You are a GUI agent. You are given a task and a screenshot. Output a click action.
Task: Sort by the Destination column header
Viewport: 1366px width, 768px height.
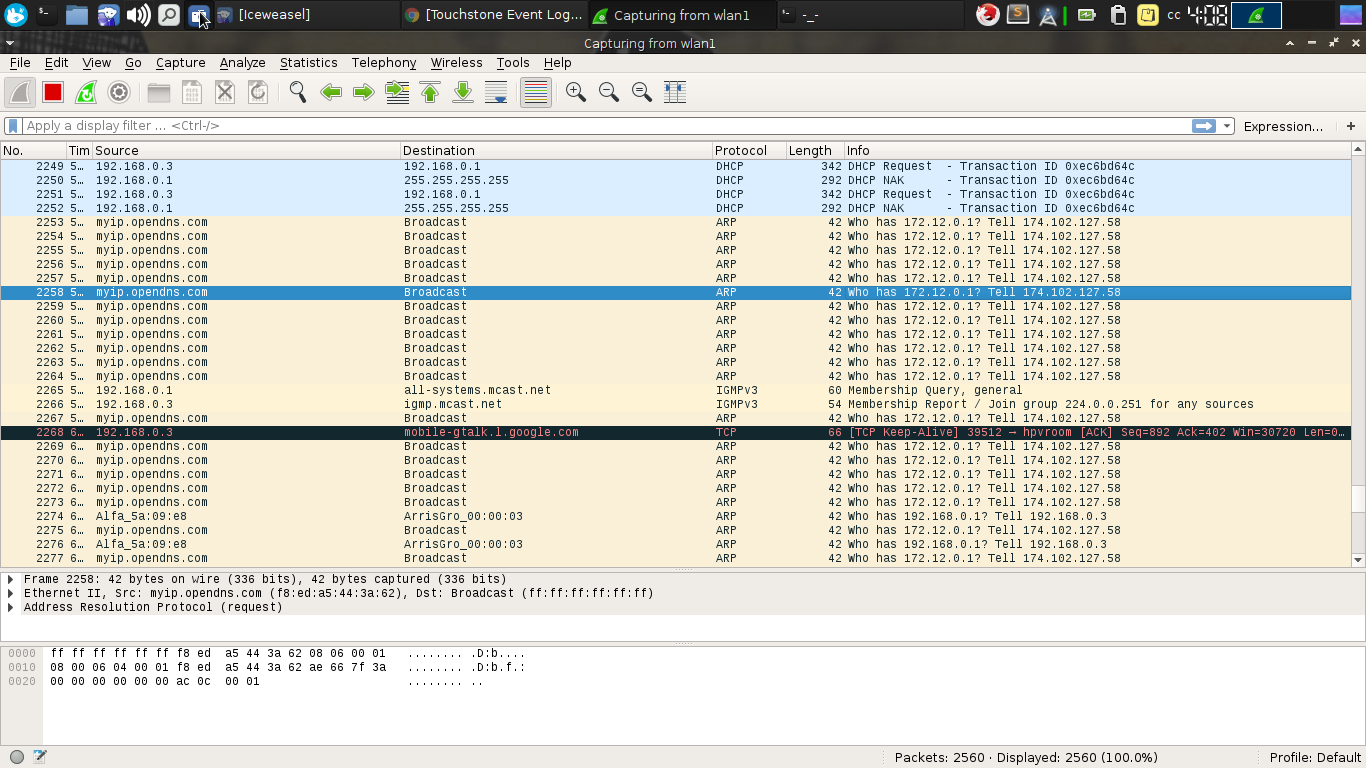[556, 150]
